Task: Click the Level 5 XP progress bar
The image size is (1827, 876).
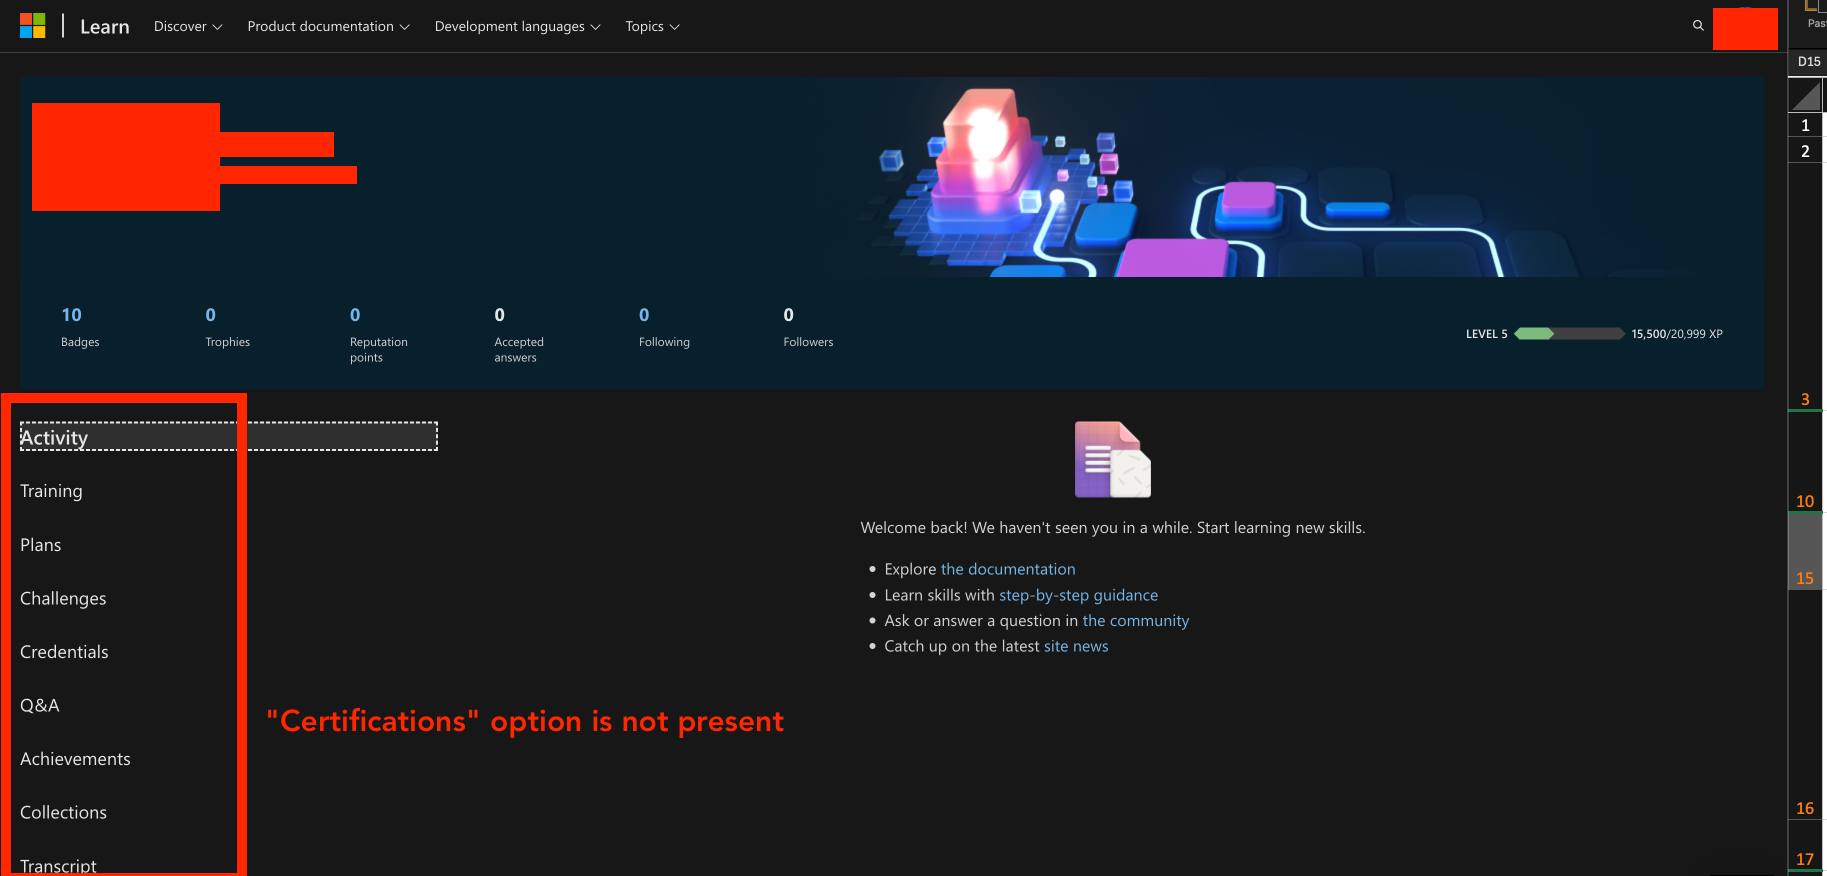Action: (x=1569, y=334)
